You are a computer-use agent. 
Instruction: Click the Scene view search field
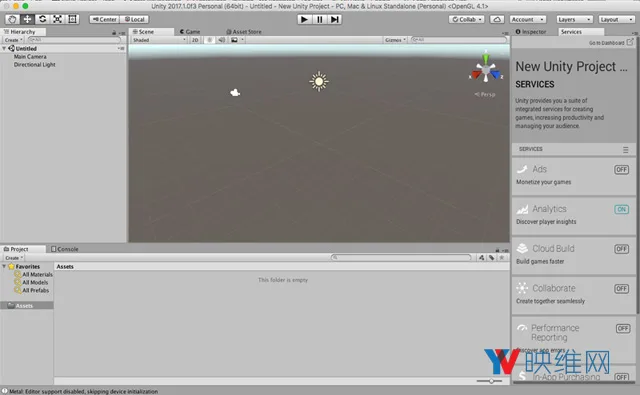point(458,40)
